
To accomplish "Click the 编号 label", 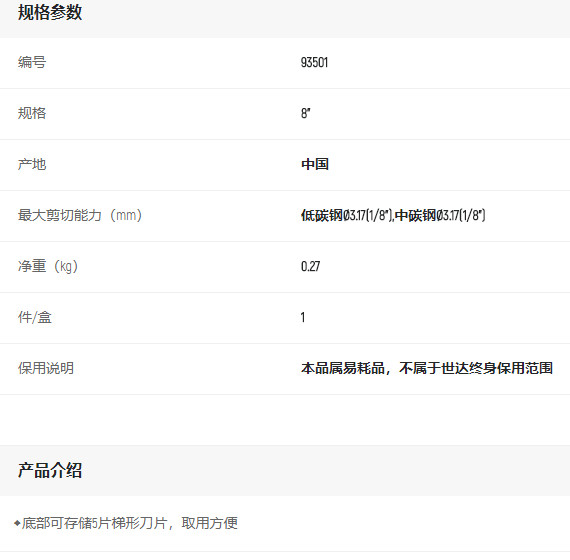I will [32, 63].
